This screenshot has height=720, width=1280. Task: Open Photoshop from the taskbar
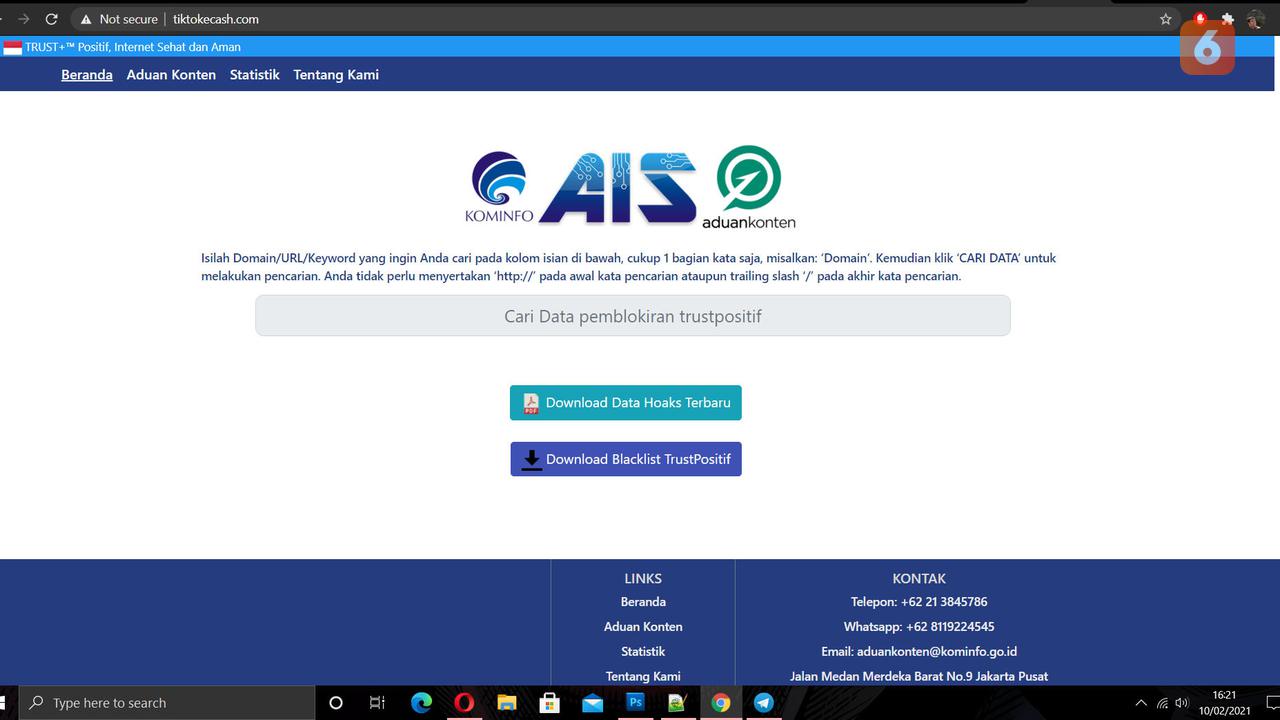[635, 703]
